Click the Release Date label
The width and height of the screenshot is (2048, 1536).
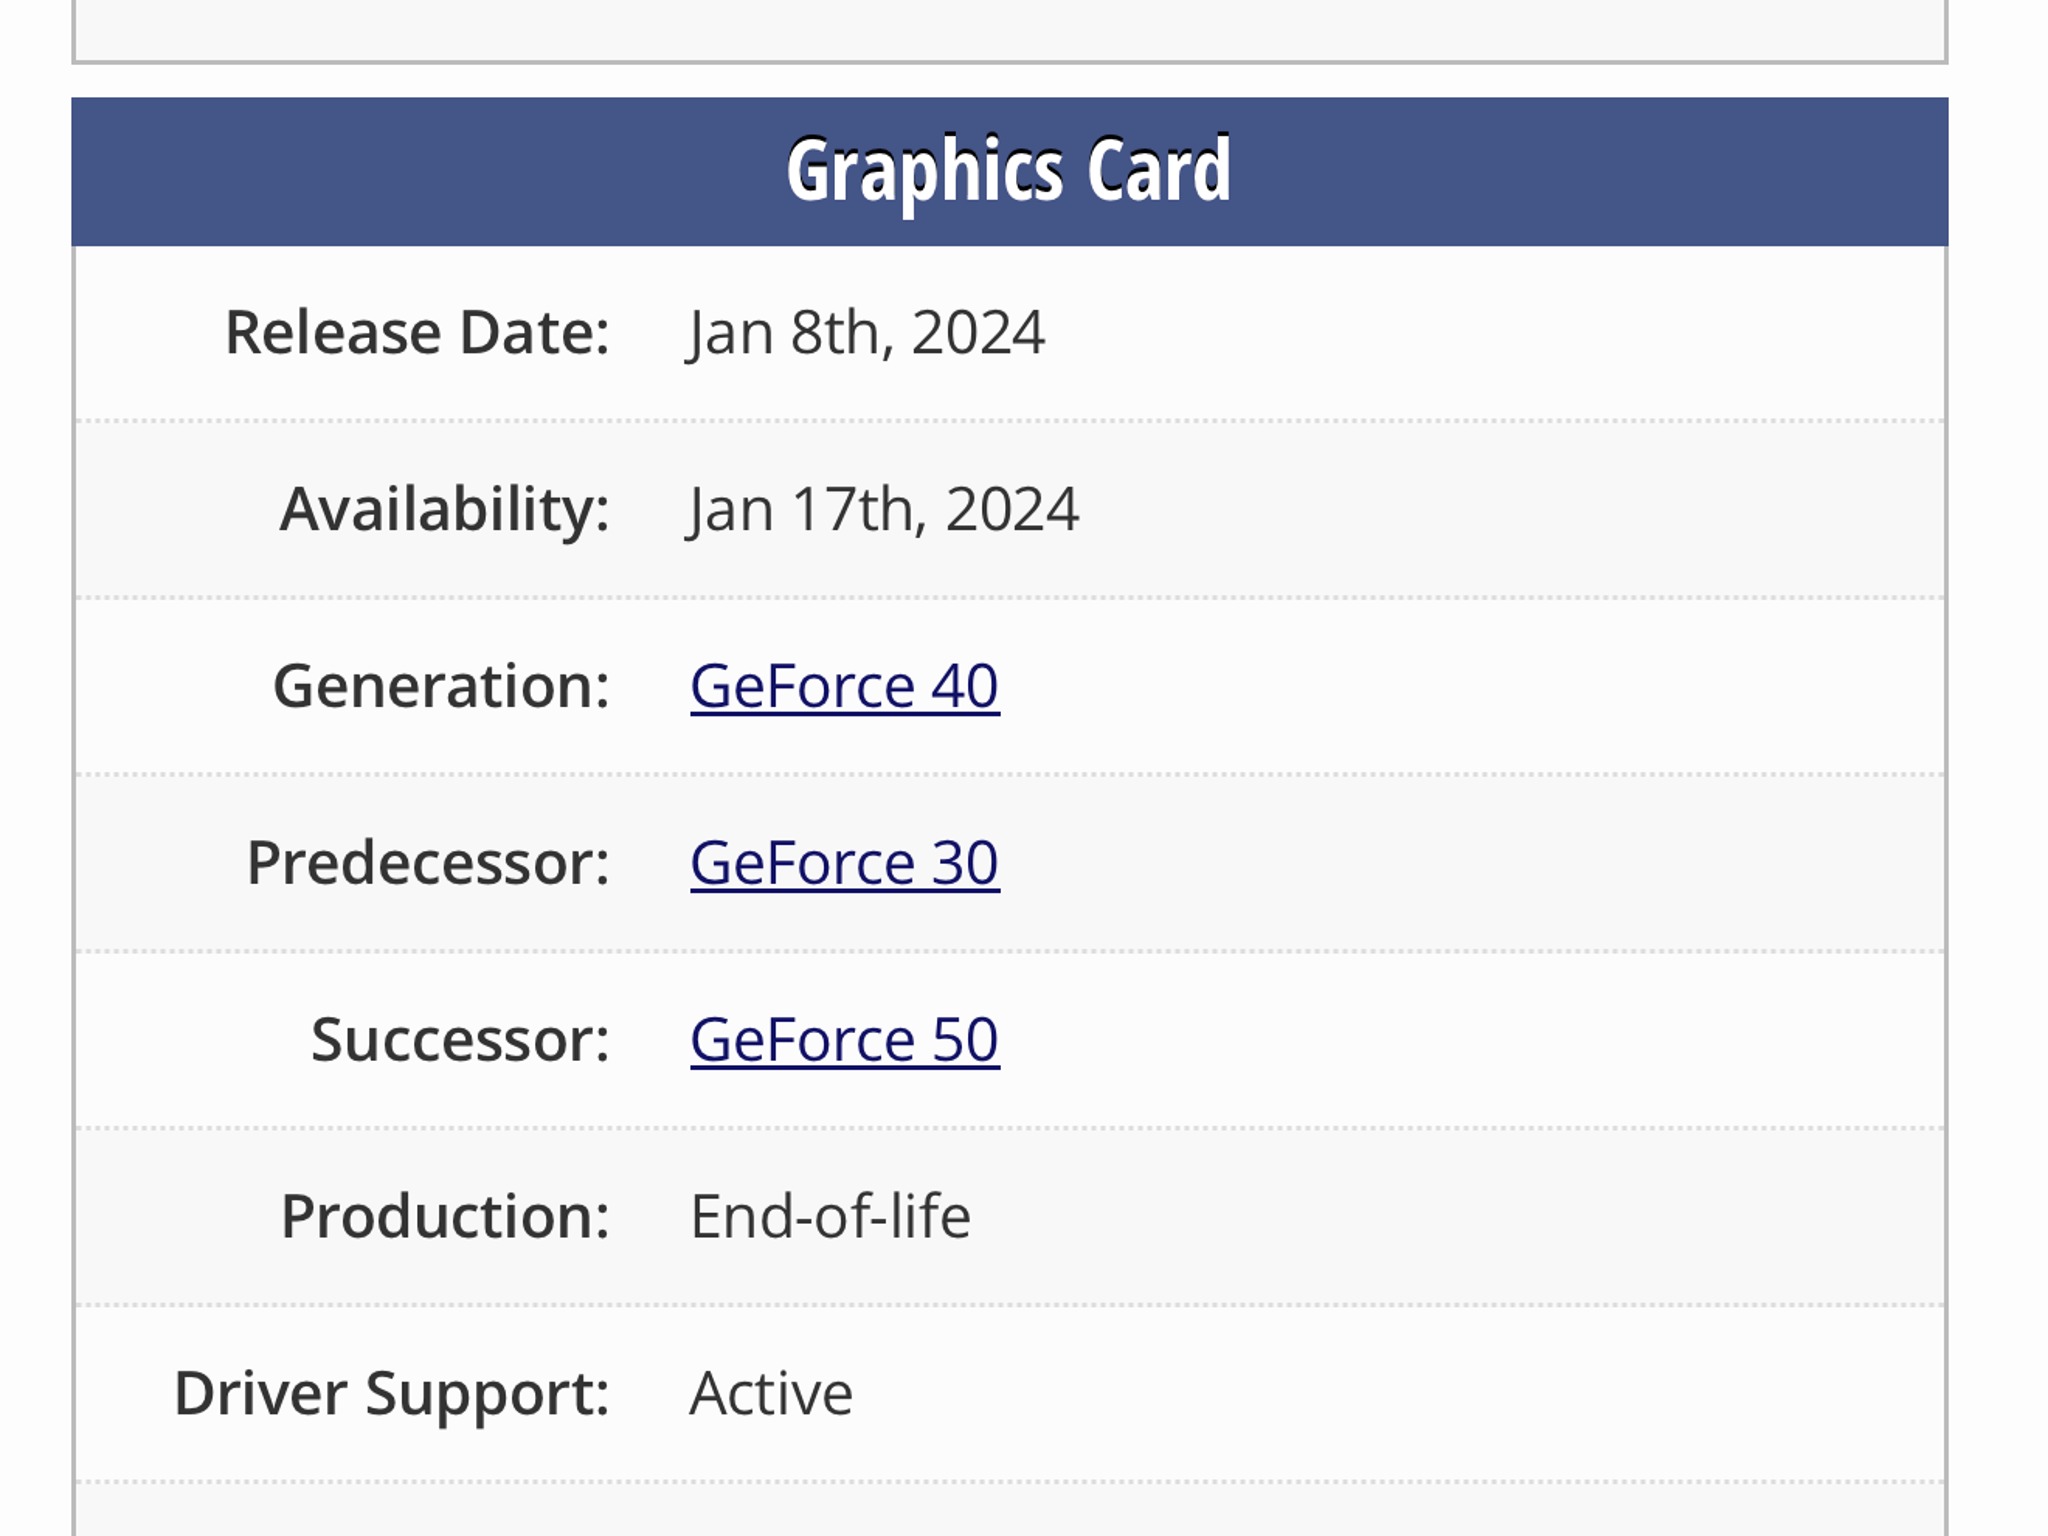[x=417, y=332]
